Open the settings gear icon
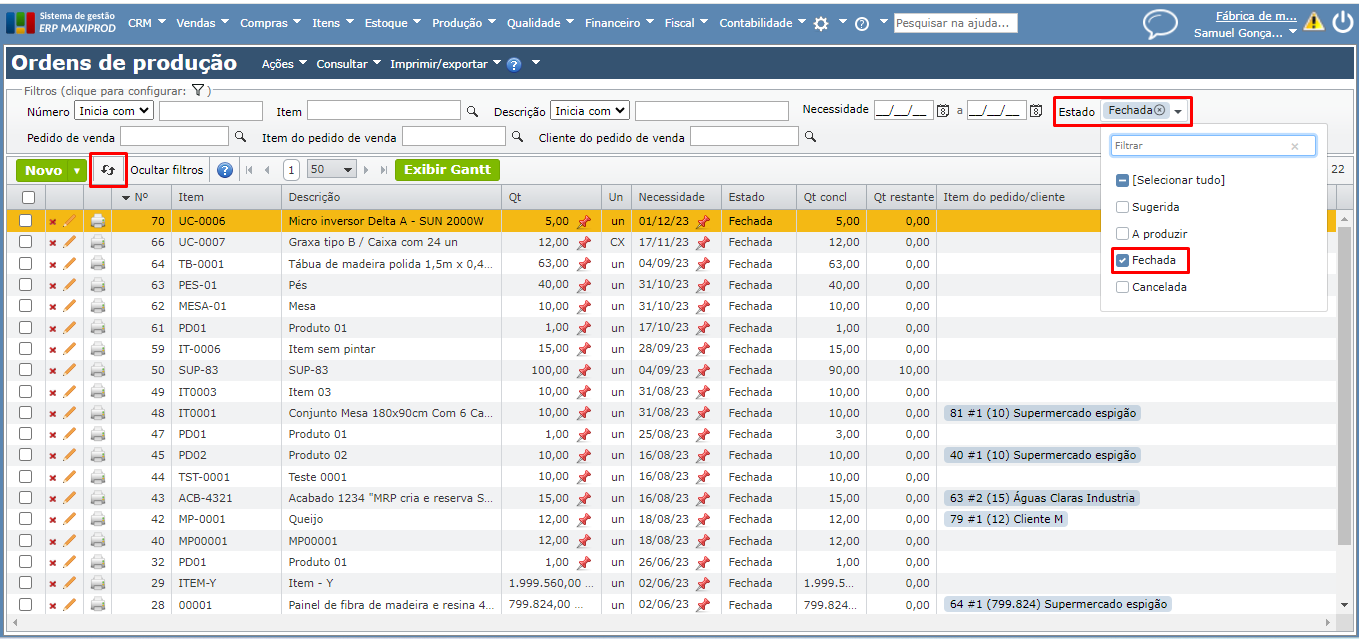1359x639 pixels. click(821, 24)
